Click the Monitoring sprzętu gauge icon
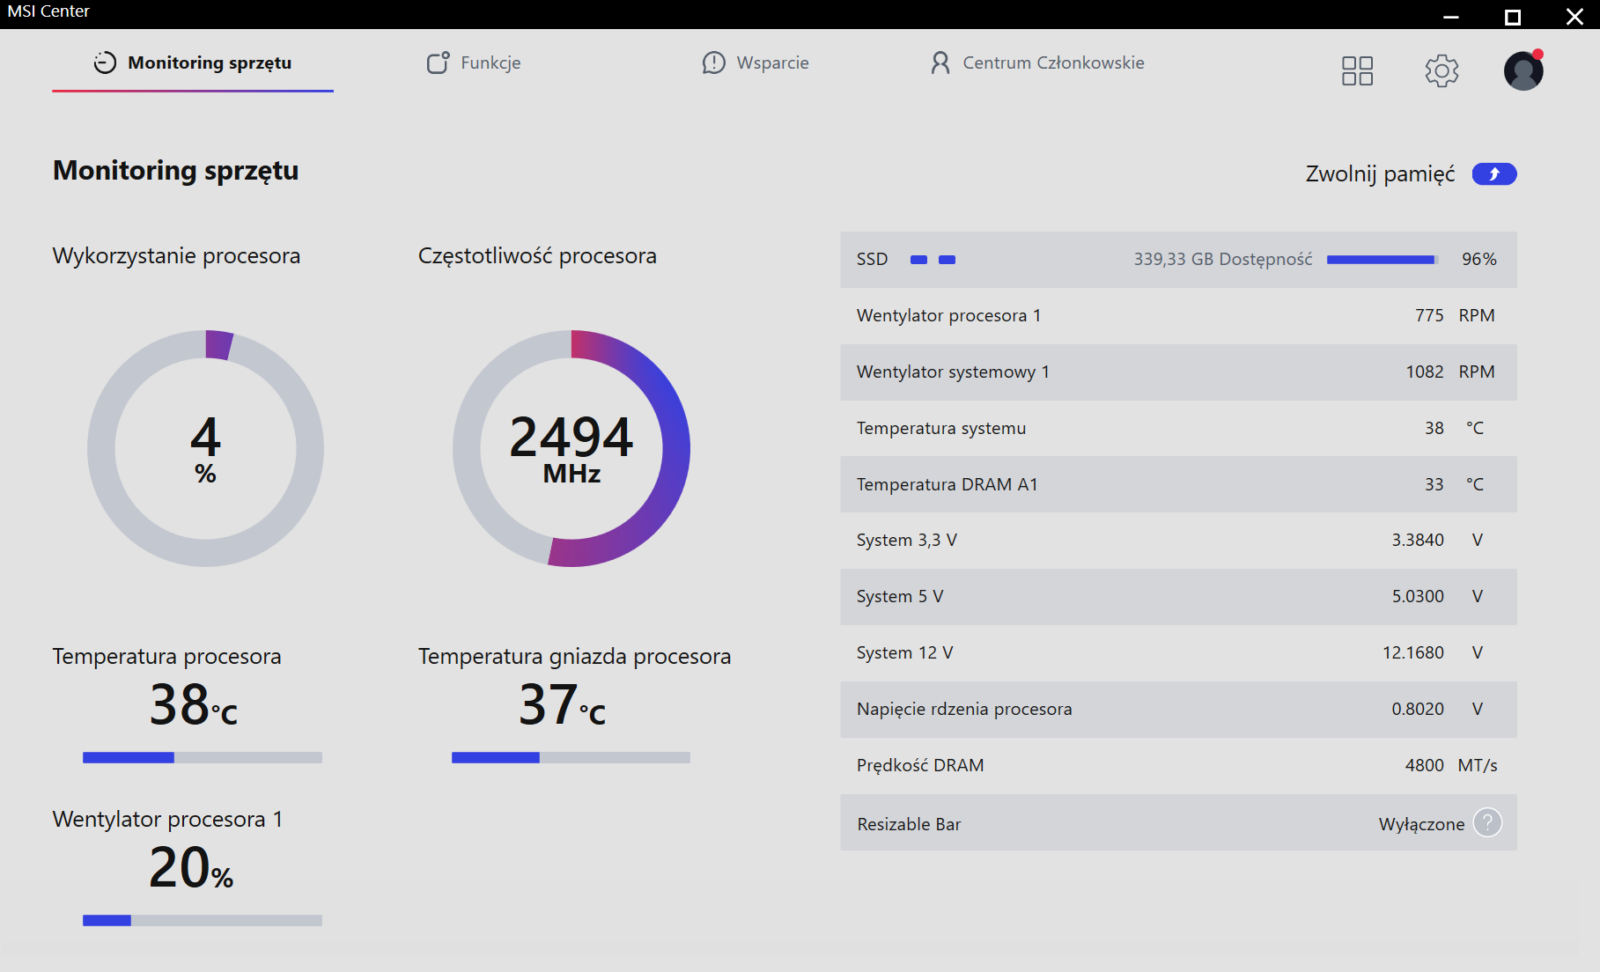The height and width of the screenshot is (972, 1600). 105,63
